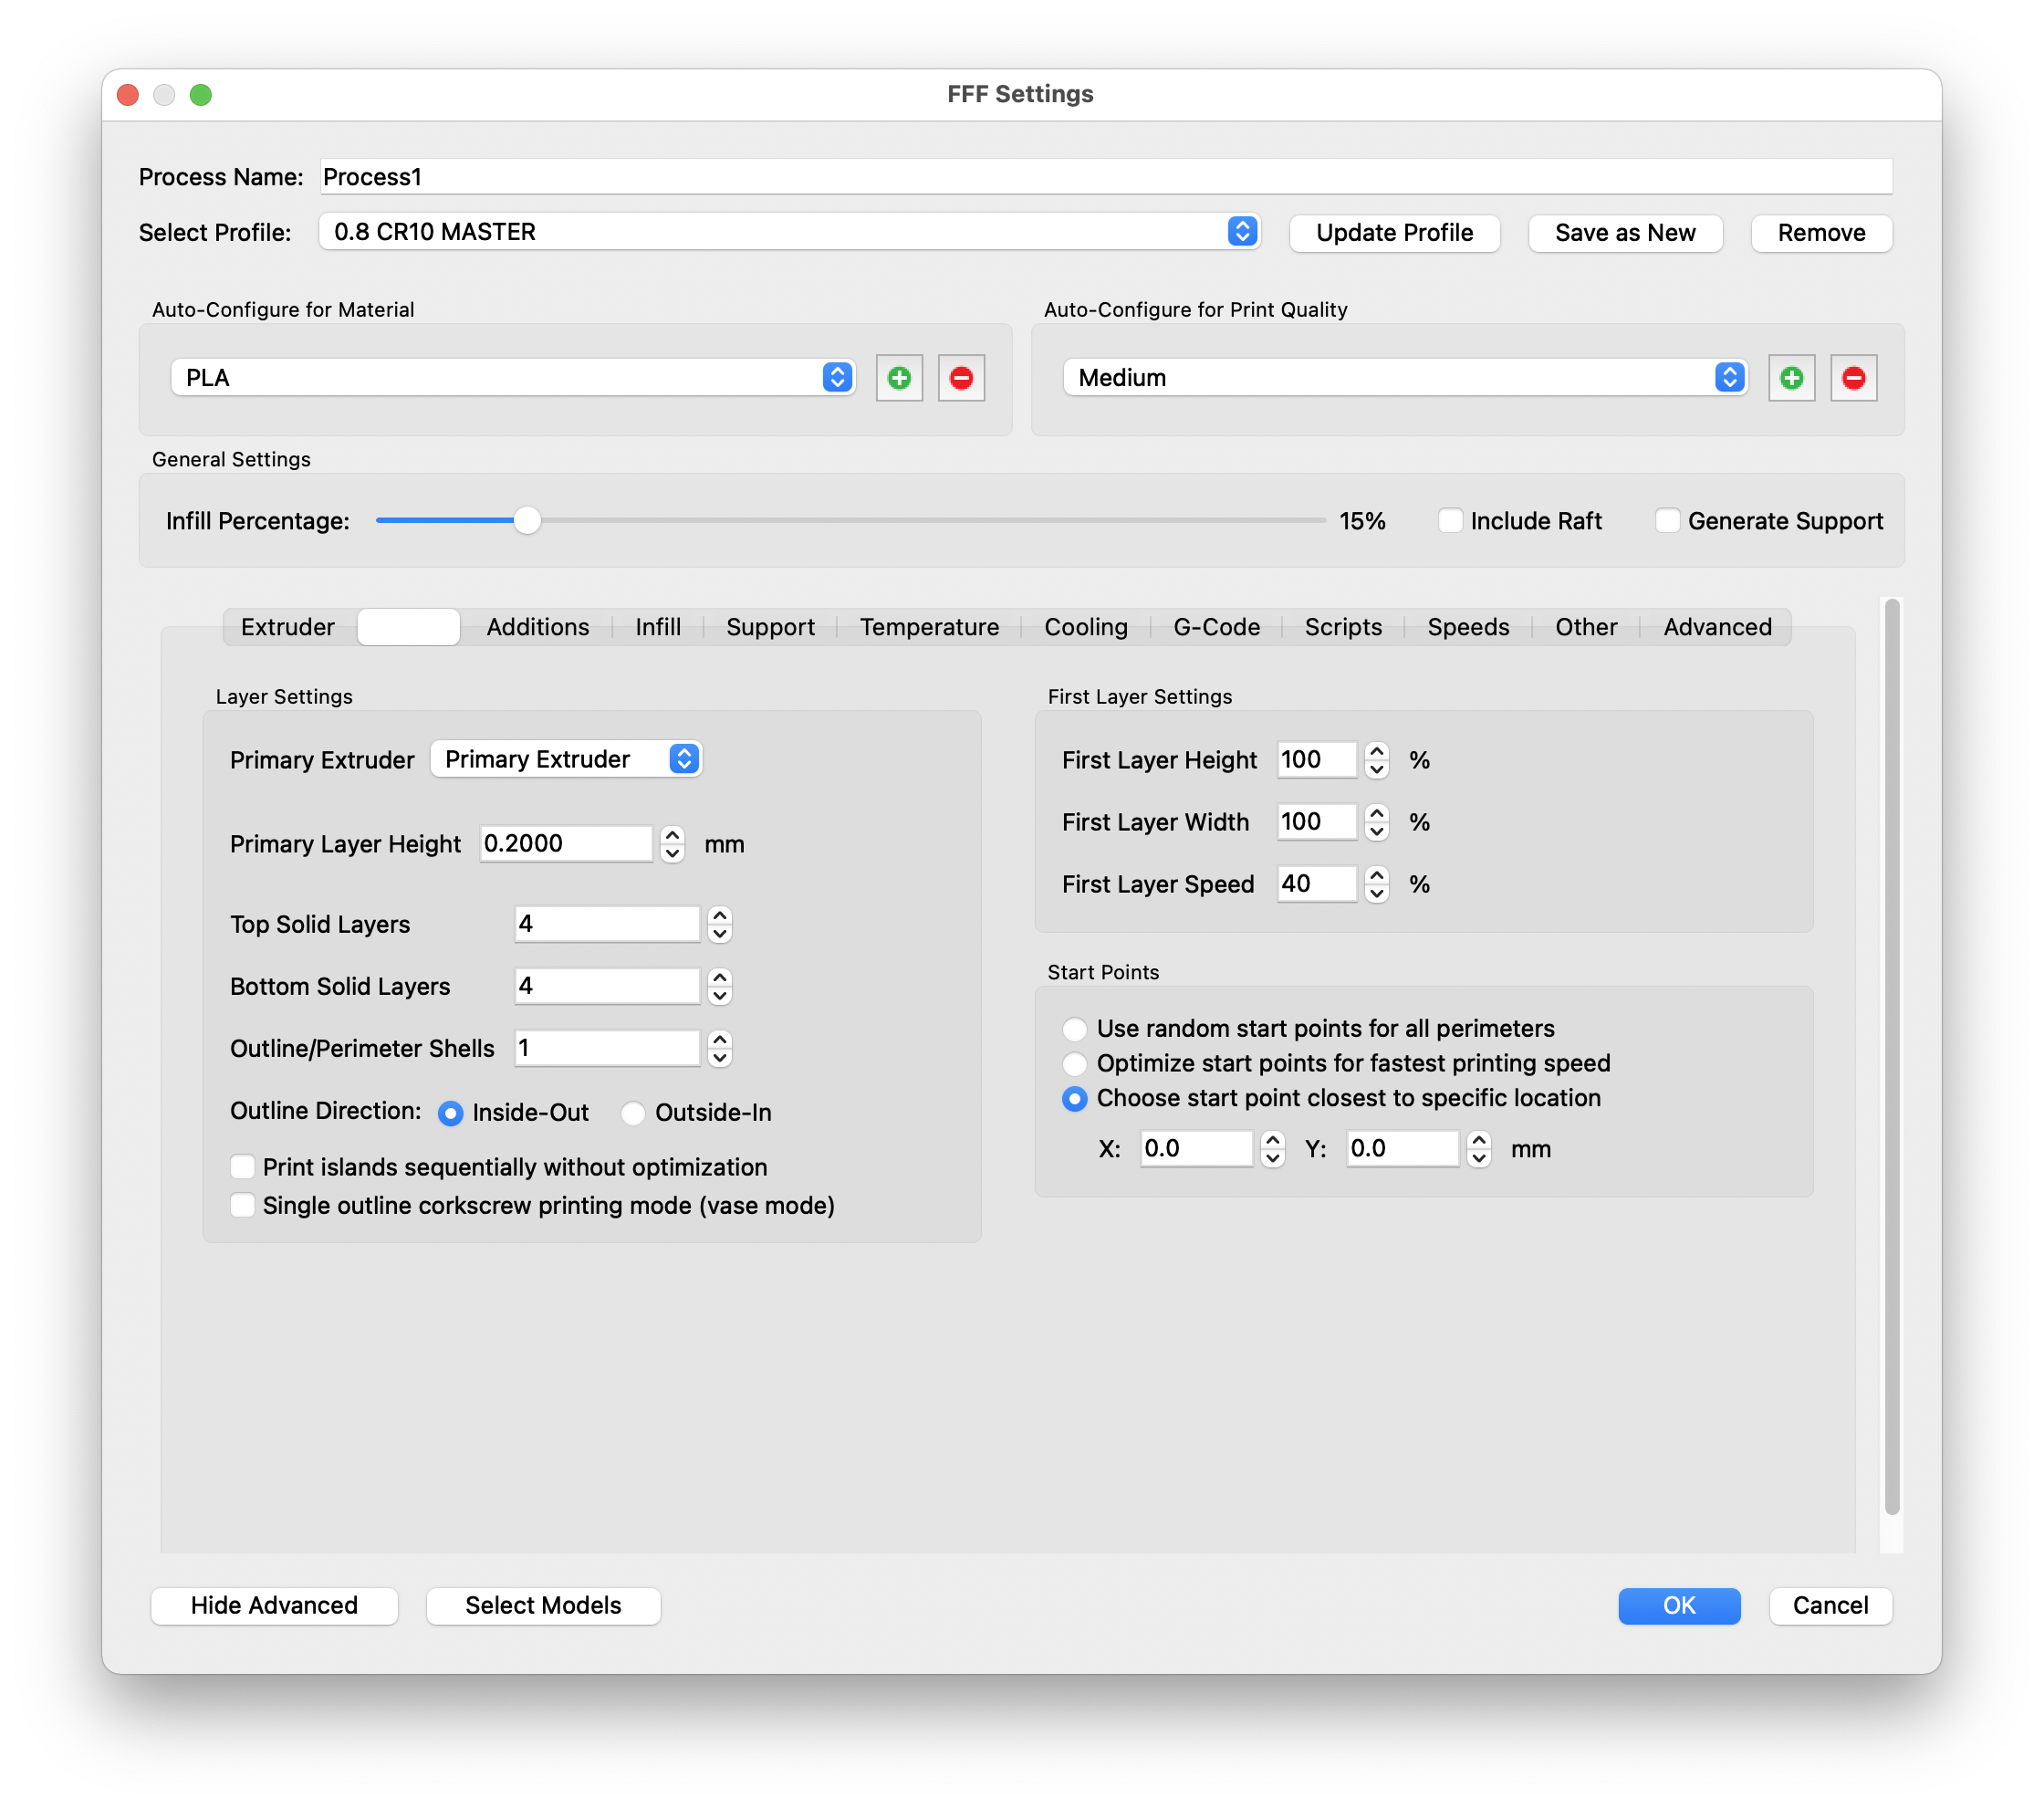Open the Primary Extruder dropdown
This screenshot has width=2044, height=1809.
click(566, 759)
